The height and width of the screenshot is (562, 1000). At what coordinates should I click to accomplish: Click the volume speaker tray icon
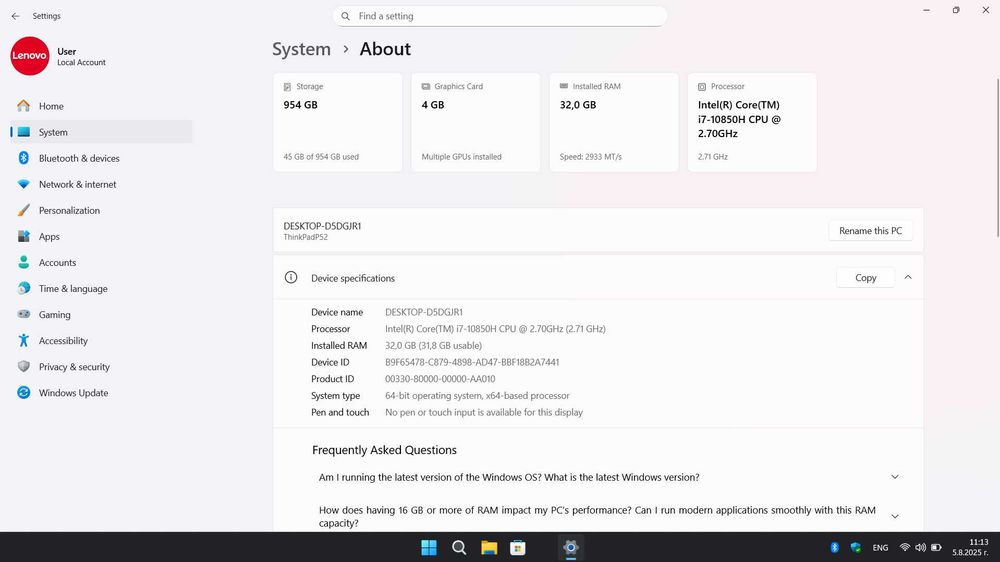pyautogui.click(x=920, y=547)
